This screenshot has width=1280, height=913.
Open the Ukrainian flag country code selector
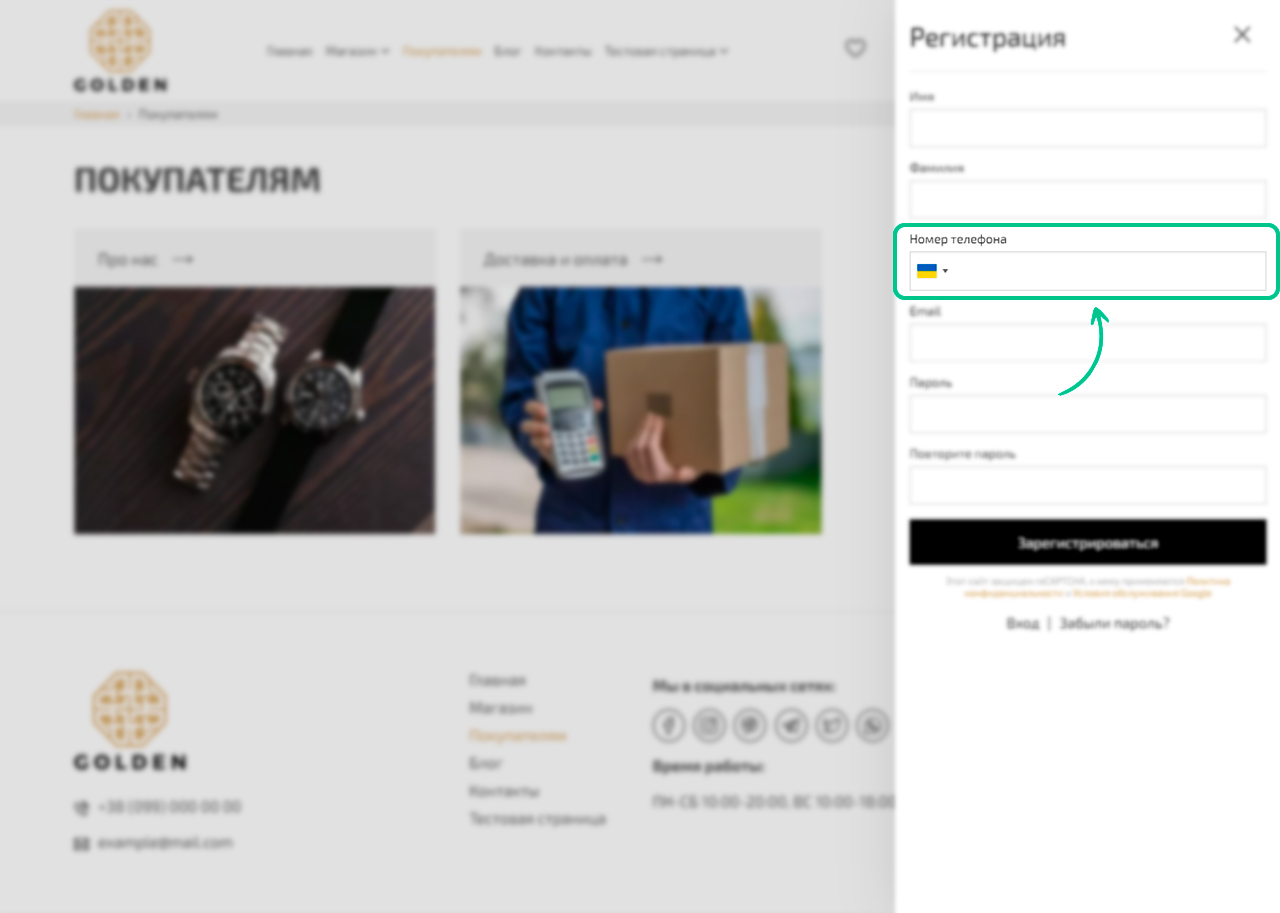[x=932, y=271]
